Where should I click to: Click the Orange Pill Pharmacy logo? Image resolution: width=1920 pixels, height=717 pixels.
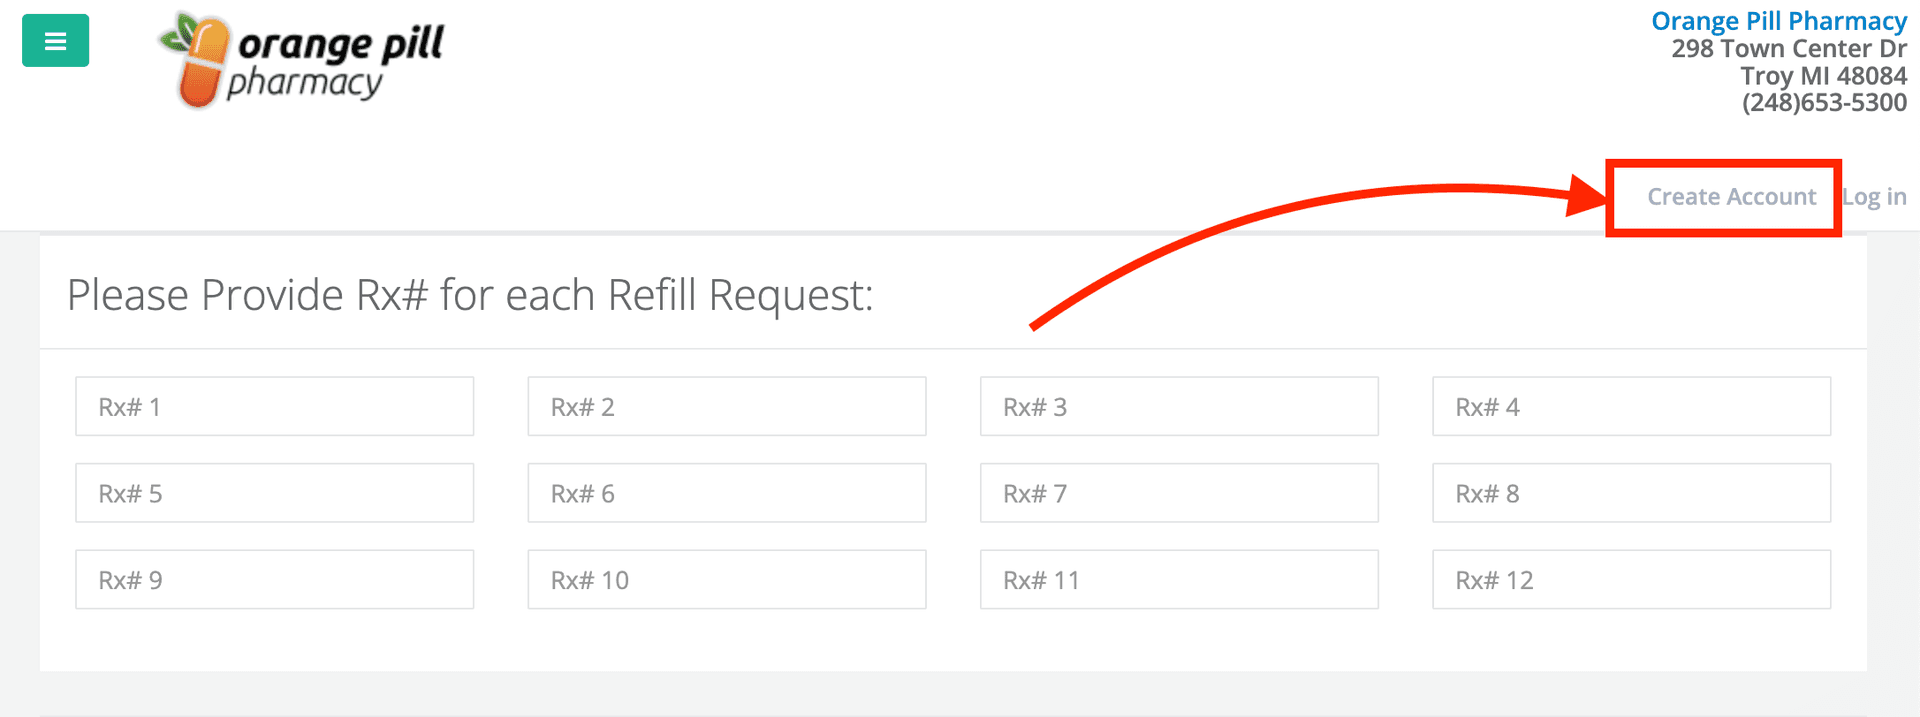point(300,58)
